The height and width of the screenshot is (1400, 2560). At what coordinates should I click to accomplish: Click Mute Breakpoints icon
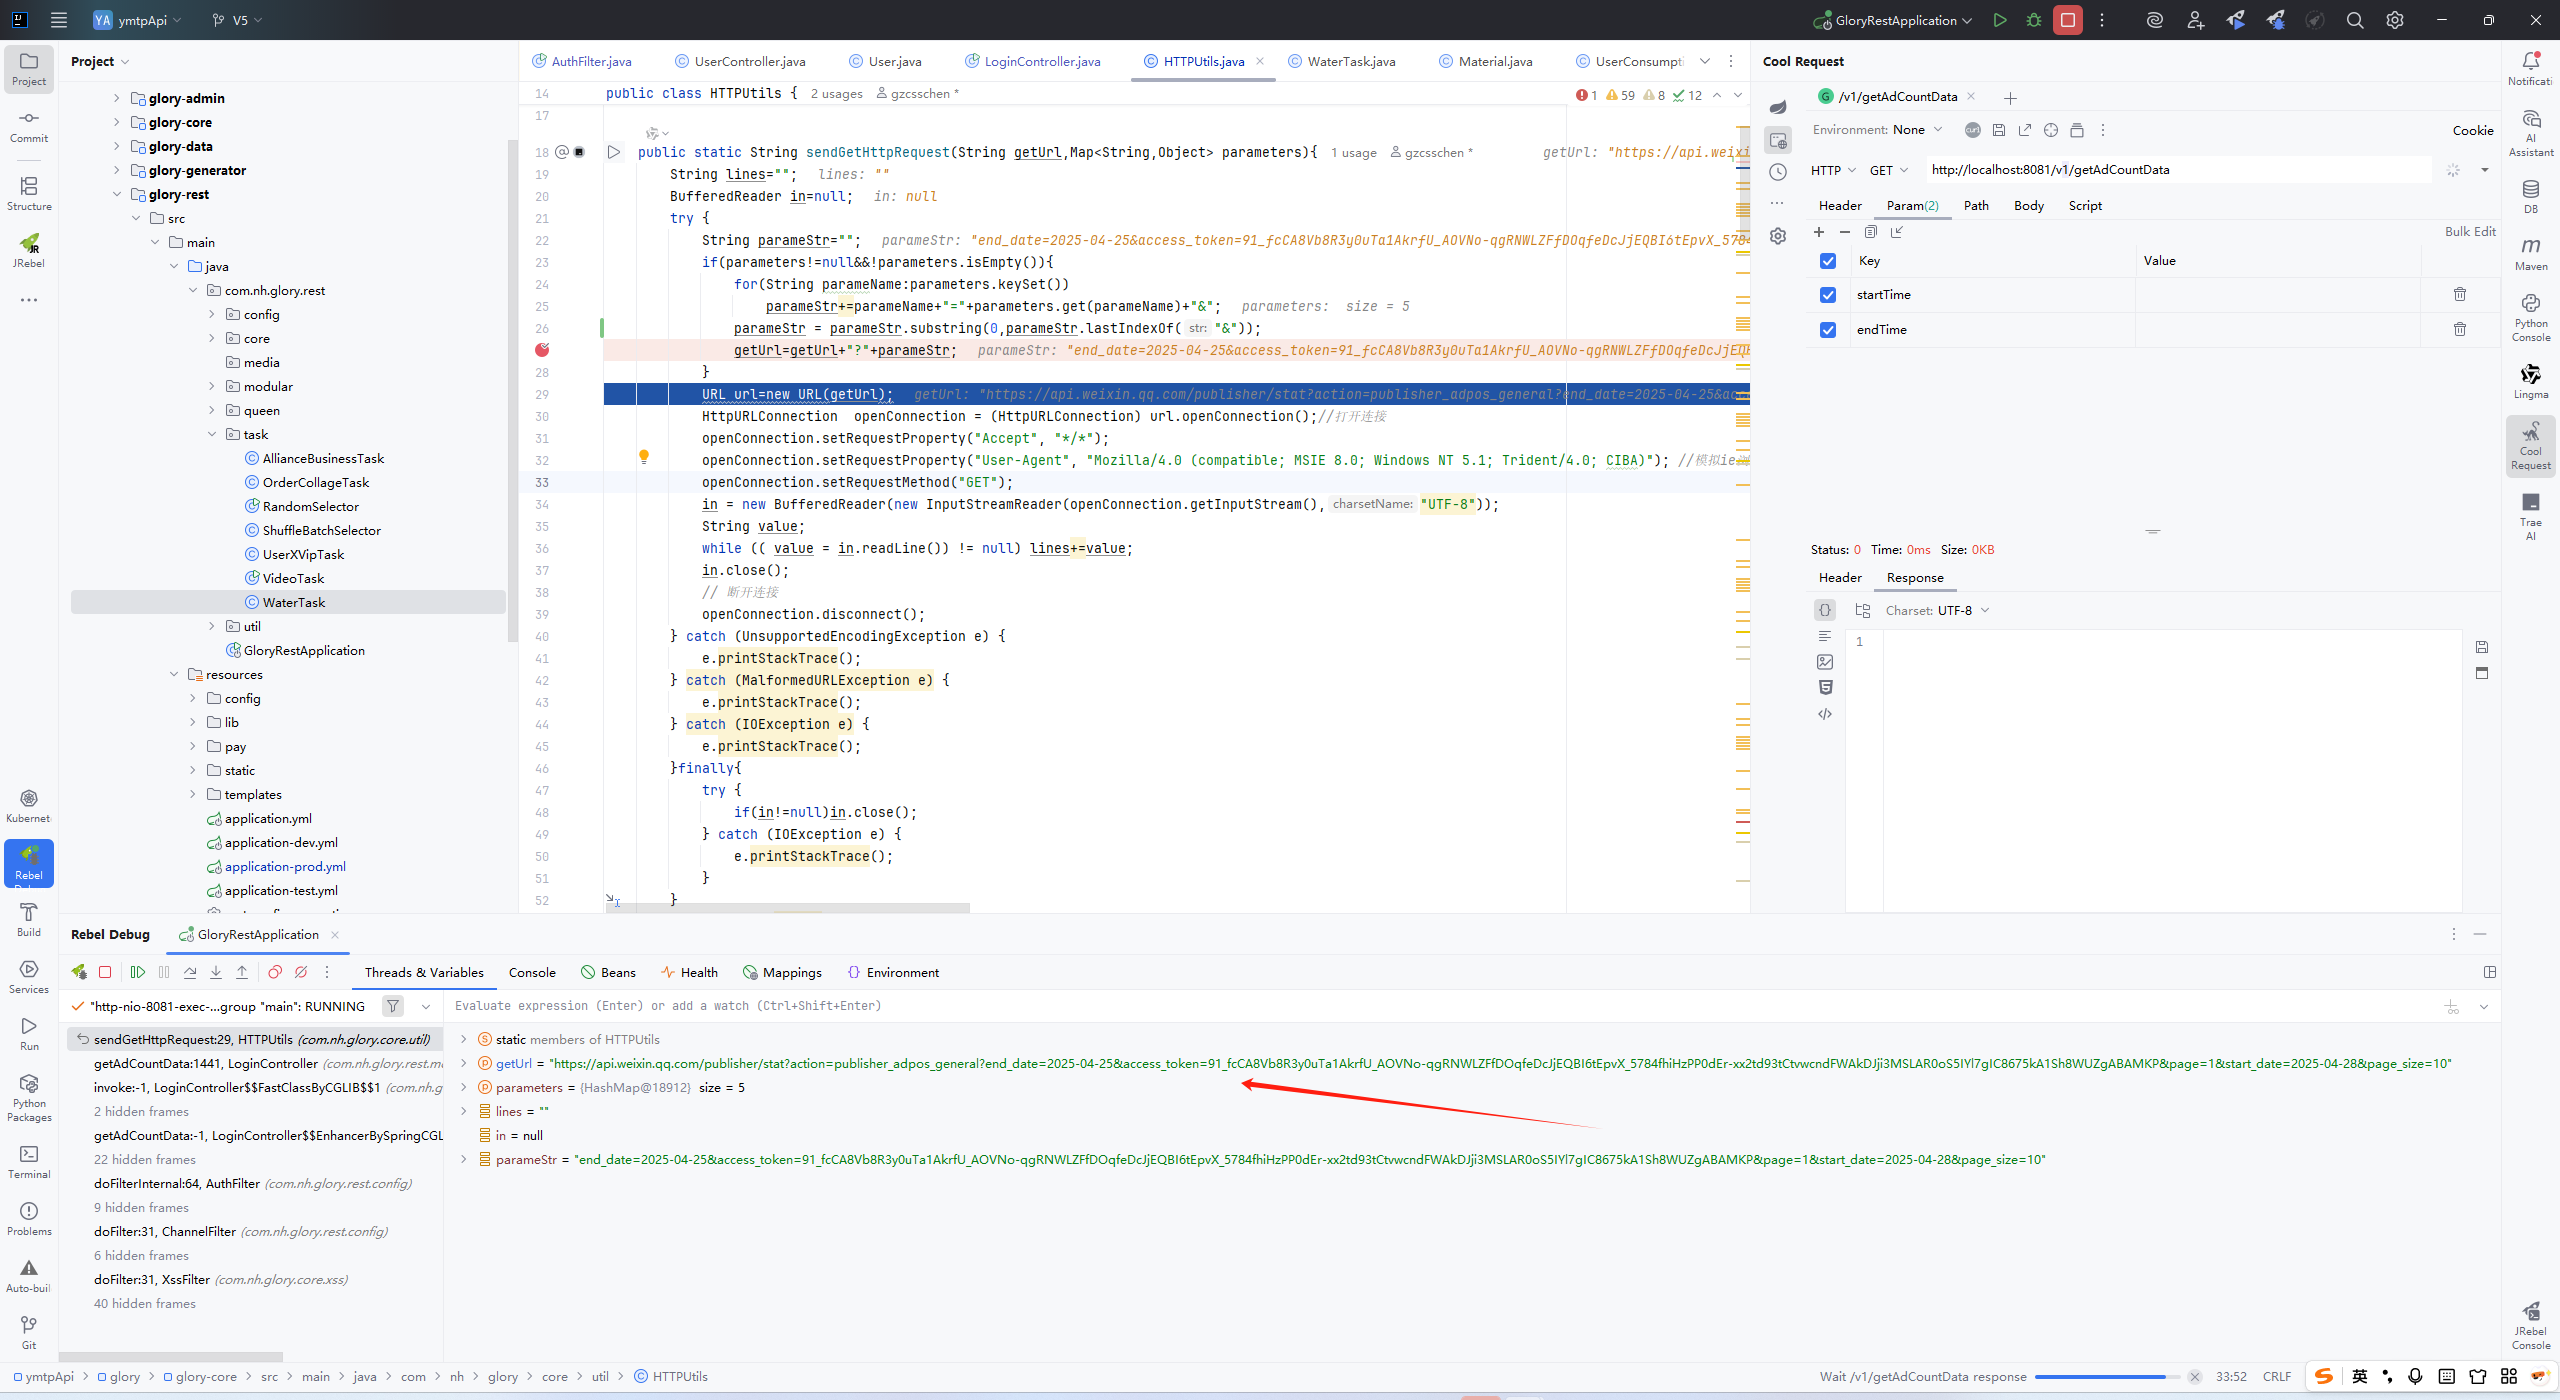[301, 972]
